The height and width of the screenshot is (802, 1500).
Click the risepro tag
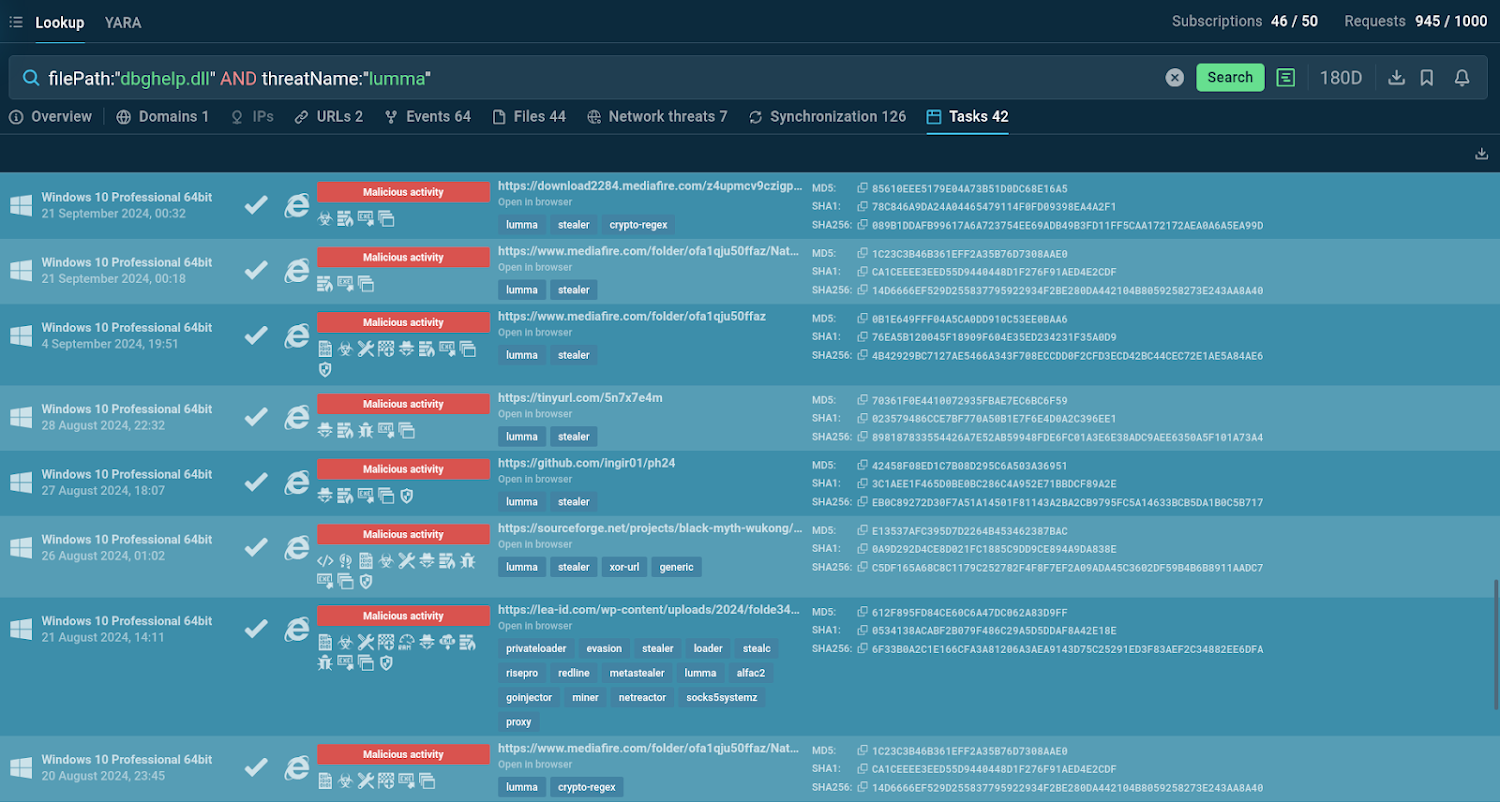pyautogui.click(x=522, y=673)
